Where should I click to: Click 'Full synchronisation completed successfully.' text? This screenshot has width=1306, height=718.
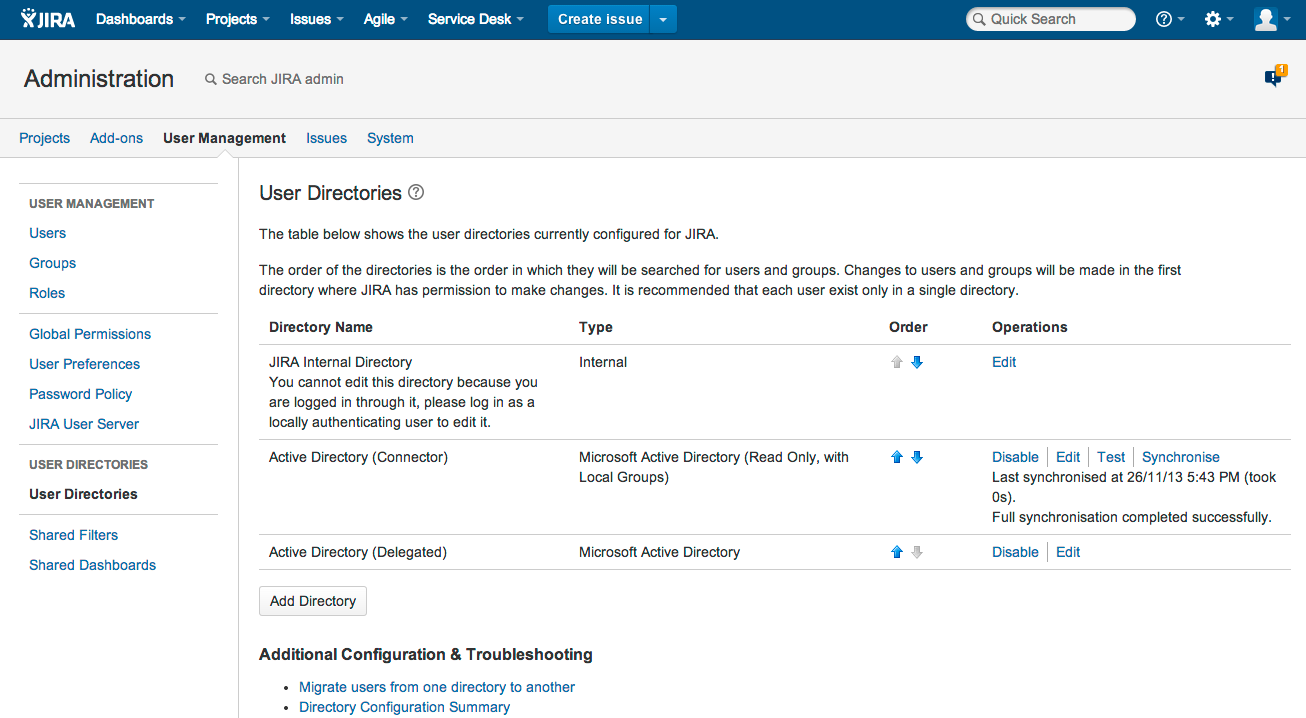pos(1132,517)
